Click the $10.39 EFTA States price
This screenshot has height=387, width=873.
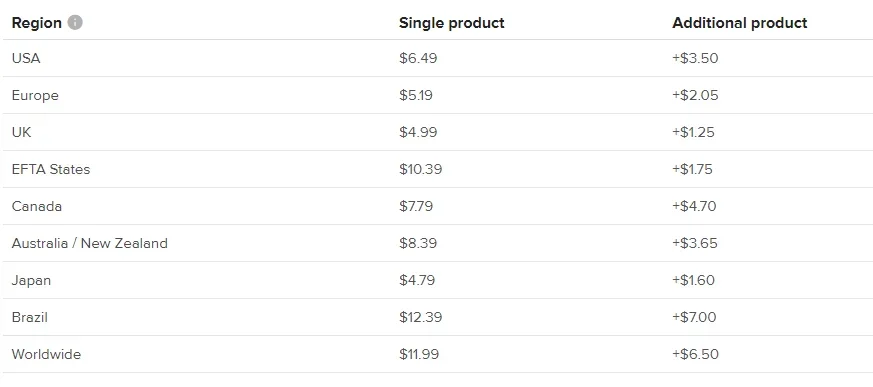click(420, 169)
